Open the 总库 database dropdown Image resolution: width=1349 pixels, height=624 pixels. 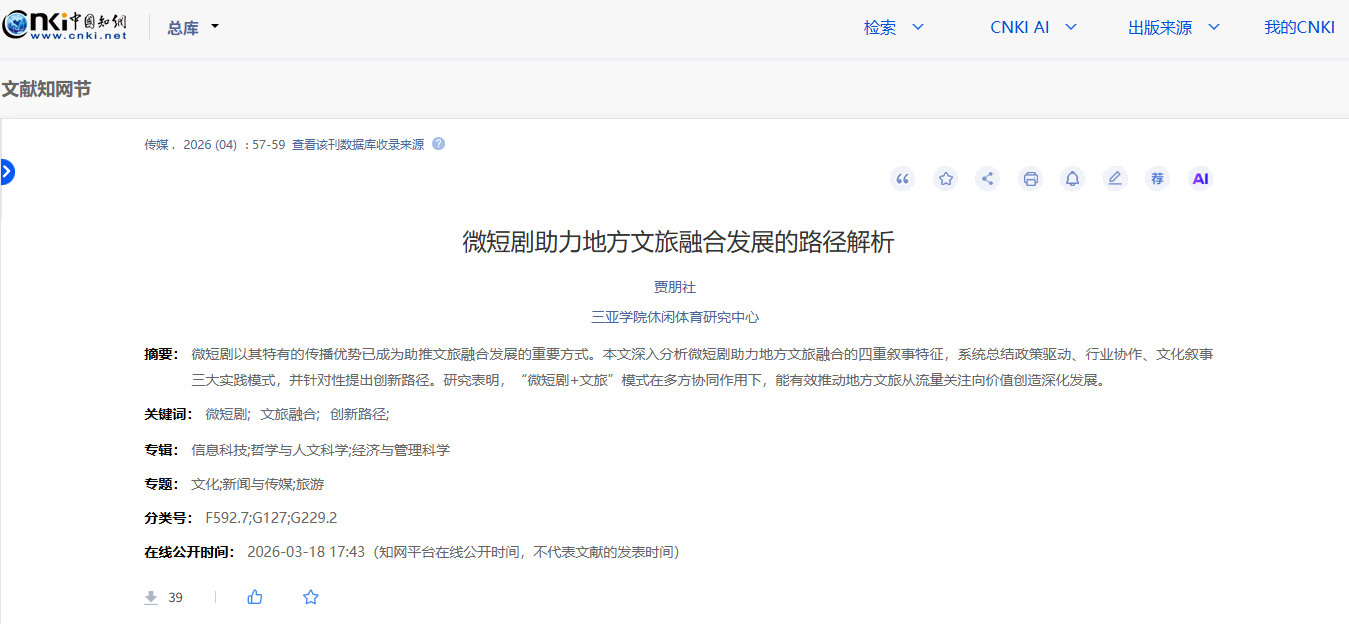[193, 28]
